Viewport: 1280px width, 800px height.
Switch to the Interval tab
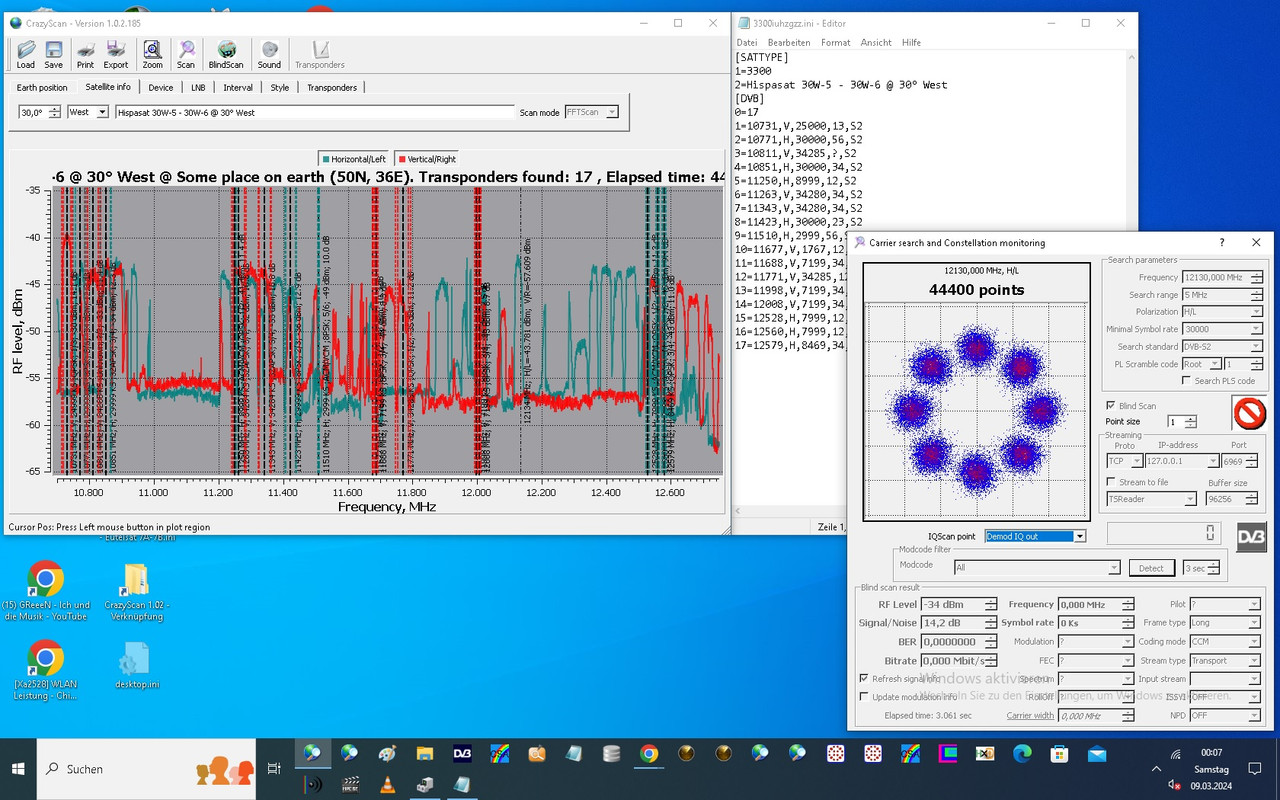click(238, 87)
